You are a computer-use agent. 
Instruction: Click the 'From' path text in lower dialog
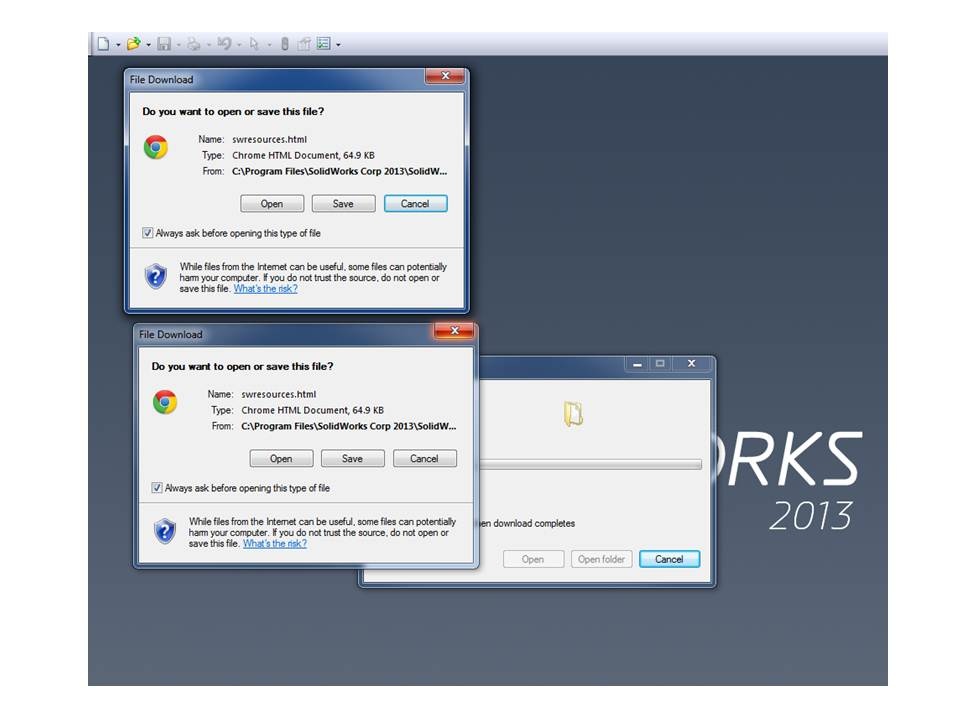coord(349,426)
